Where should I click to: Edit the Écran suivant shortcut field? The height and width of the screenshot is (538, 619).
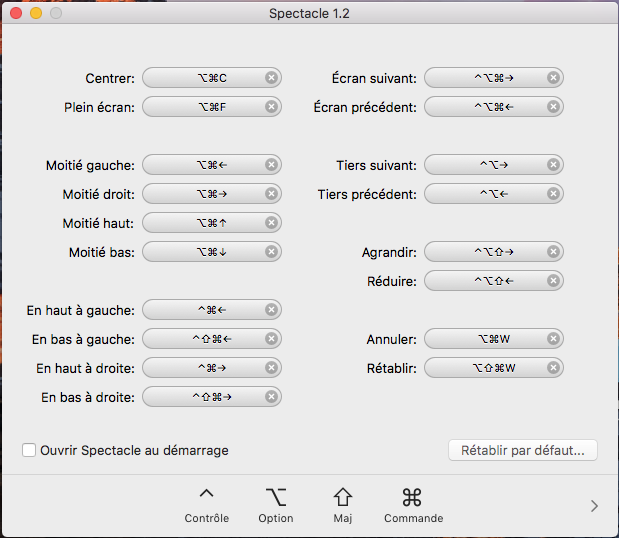click(x=494, y=78)
